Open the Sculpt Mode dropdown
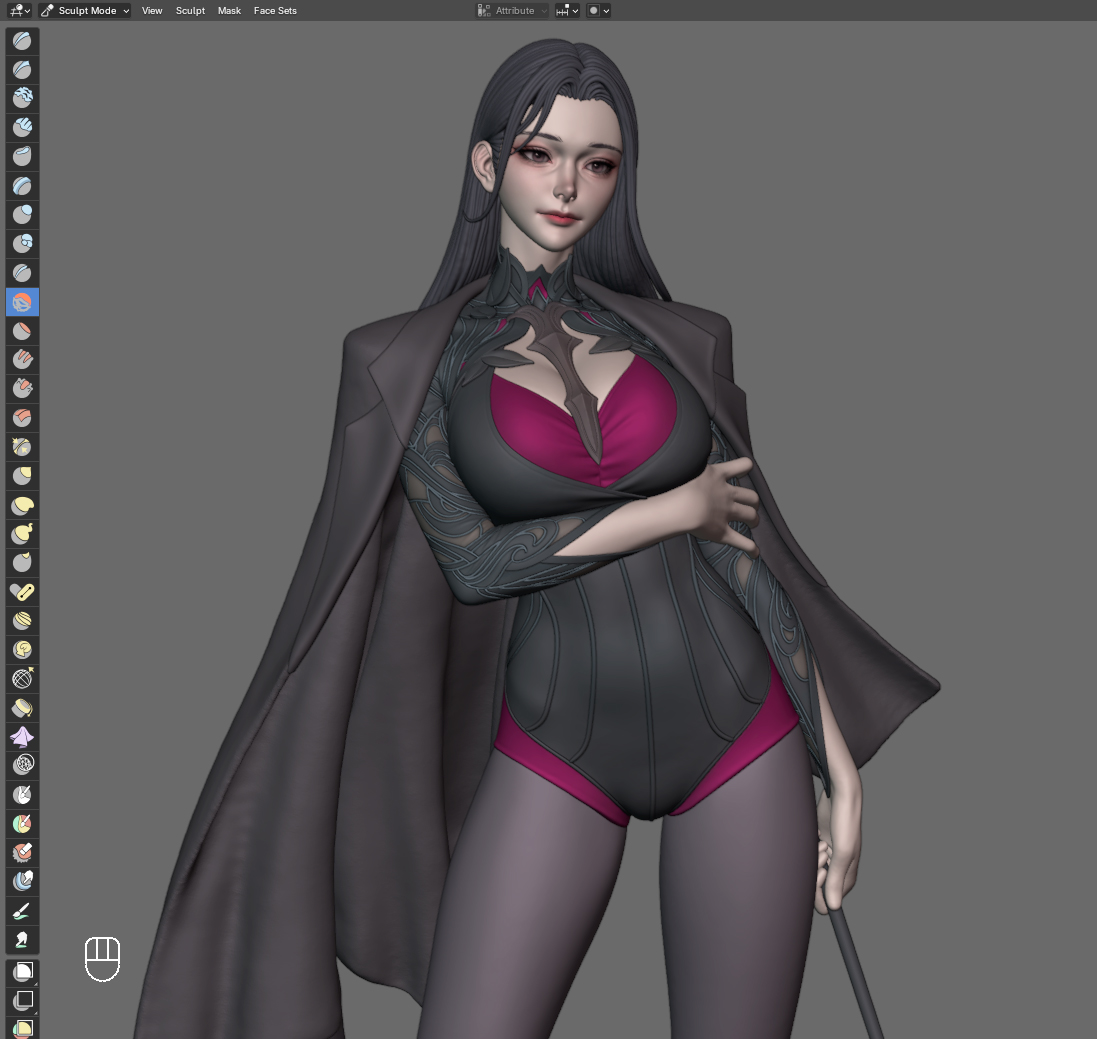Screen dimensions: 1097x1039 click(85, 10)
